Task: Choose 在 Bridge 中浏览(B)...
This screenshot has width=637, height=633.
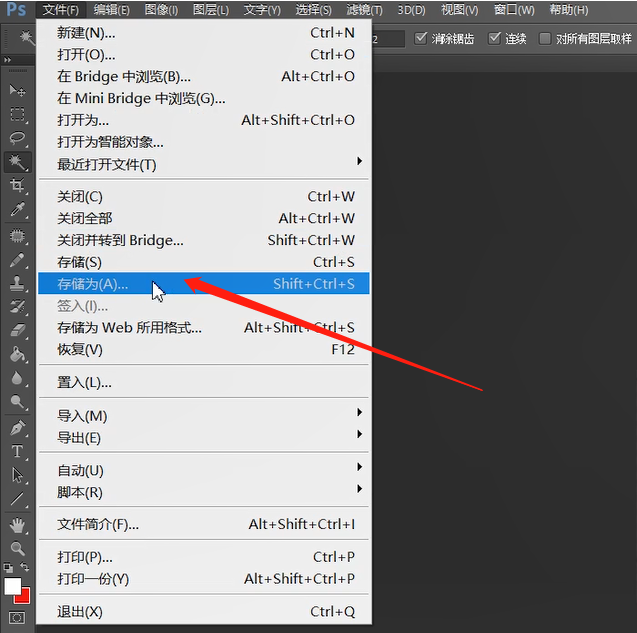Action: coord(203,76)
